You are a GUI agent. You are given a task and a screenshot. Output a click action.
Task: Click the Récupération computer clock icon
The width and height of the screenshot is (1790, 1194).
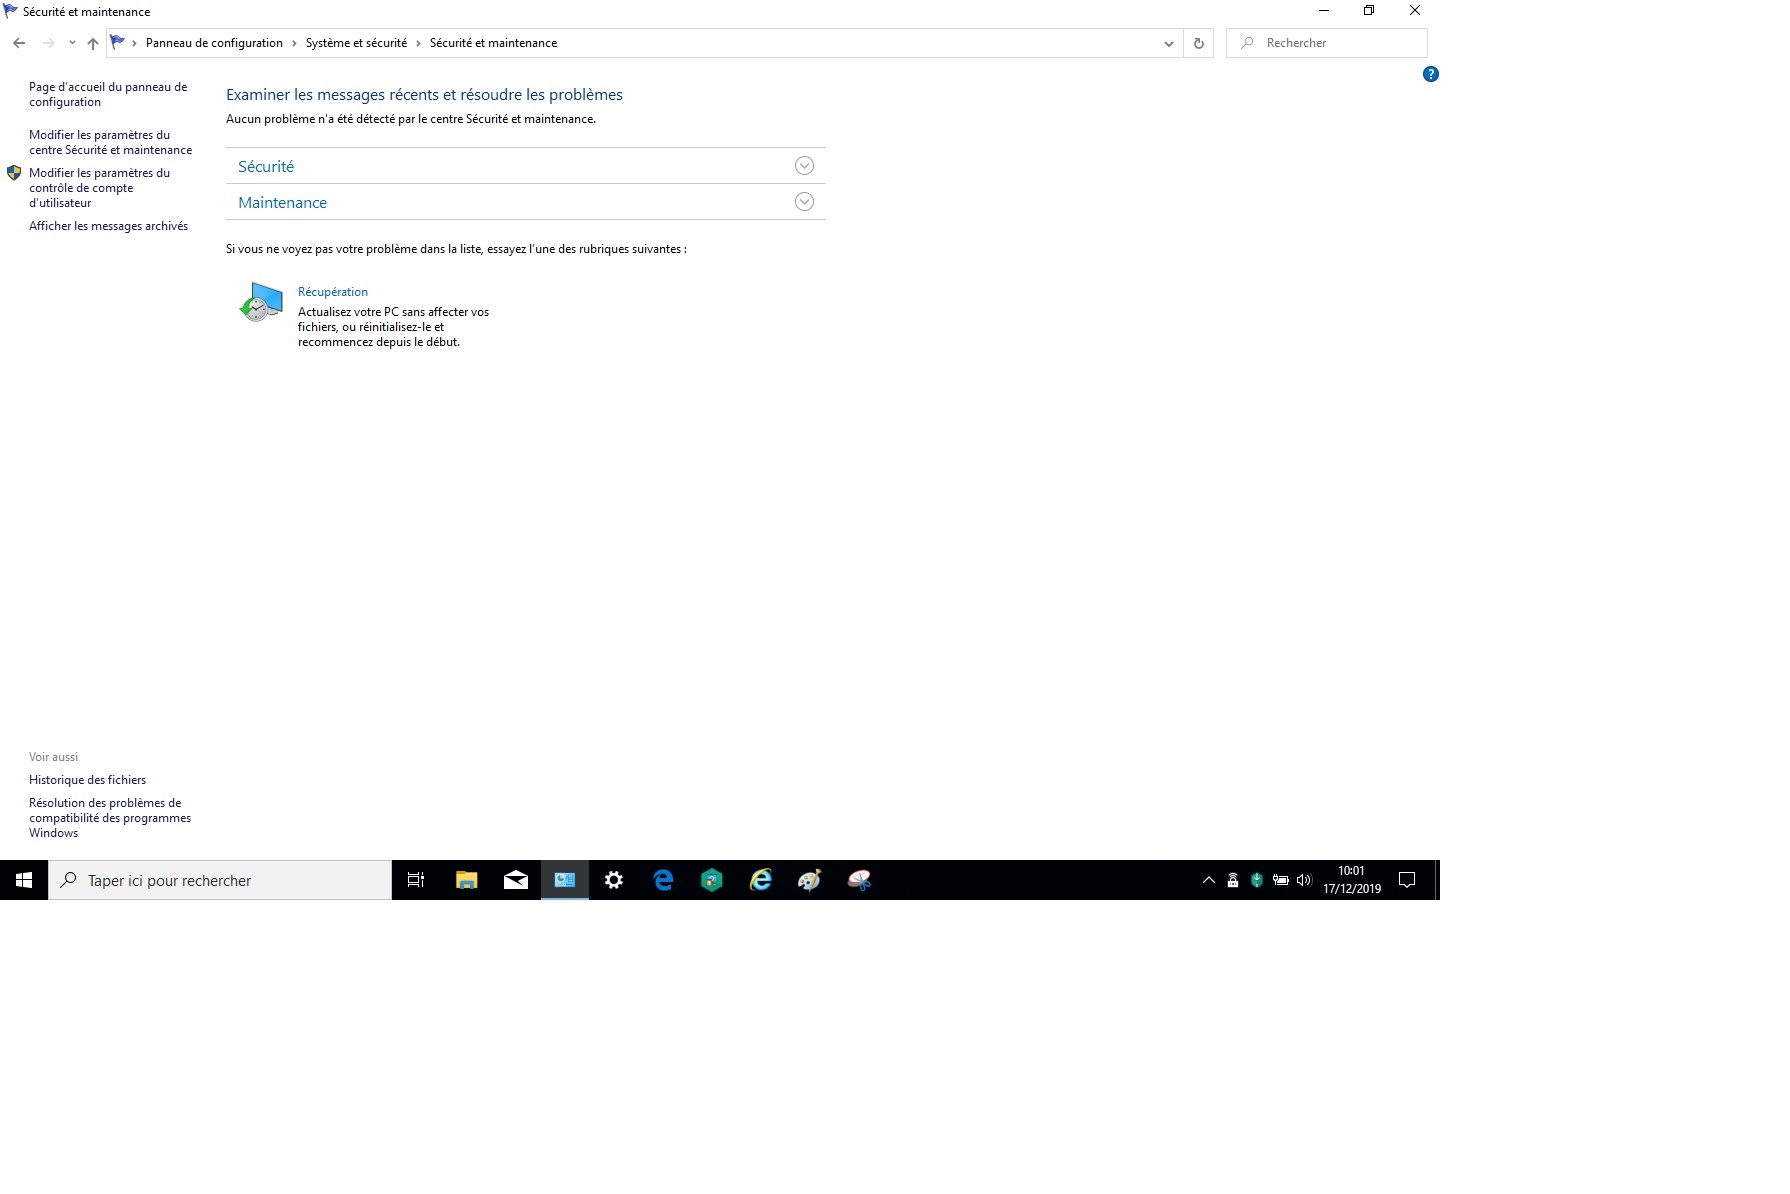tap(261, 301)
